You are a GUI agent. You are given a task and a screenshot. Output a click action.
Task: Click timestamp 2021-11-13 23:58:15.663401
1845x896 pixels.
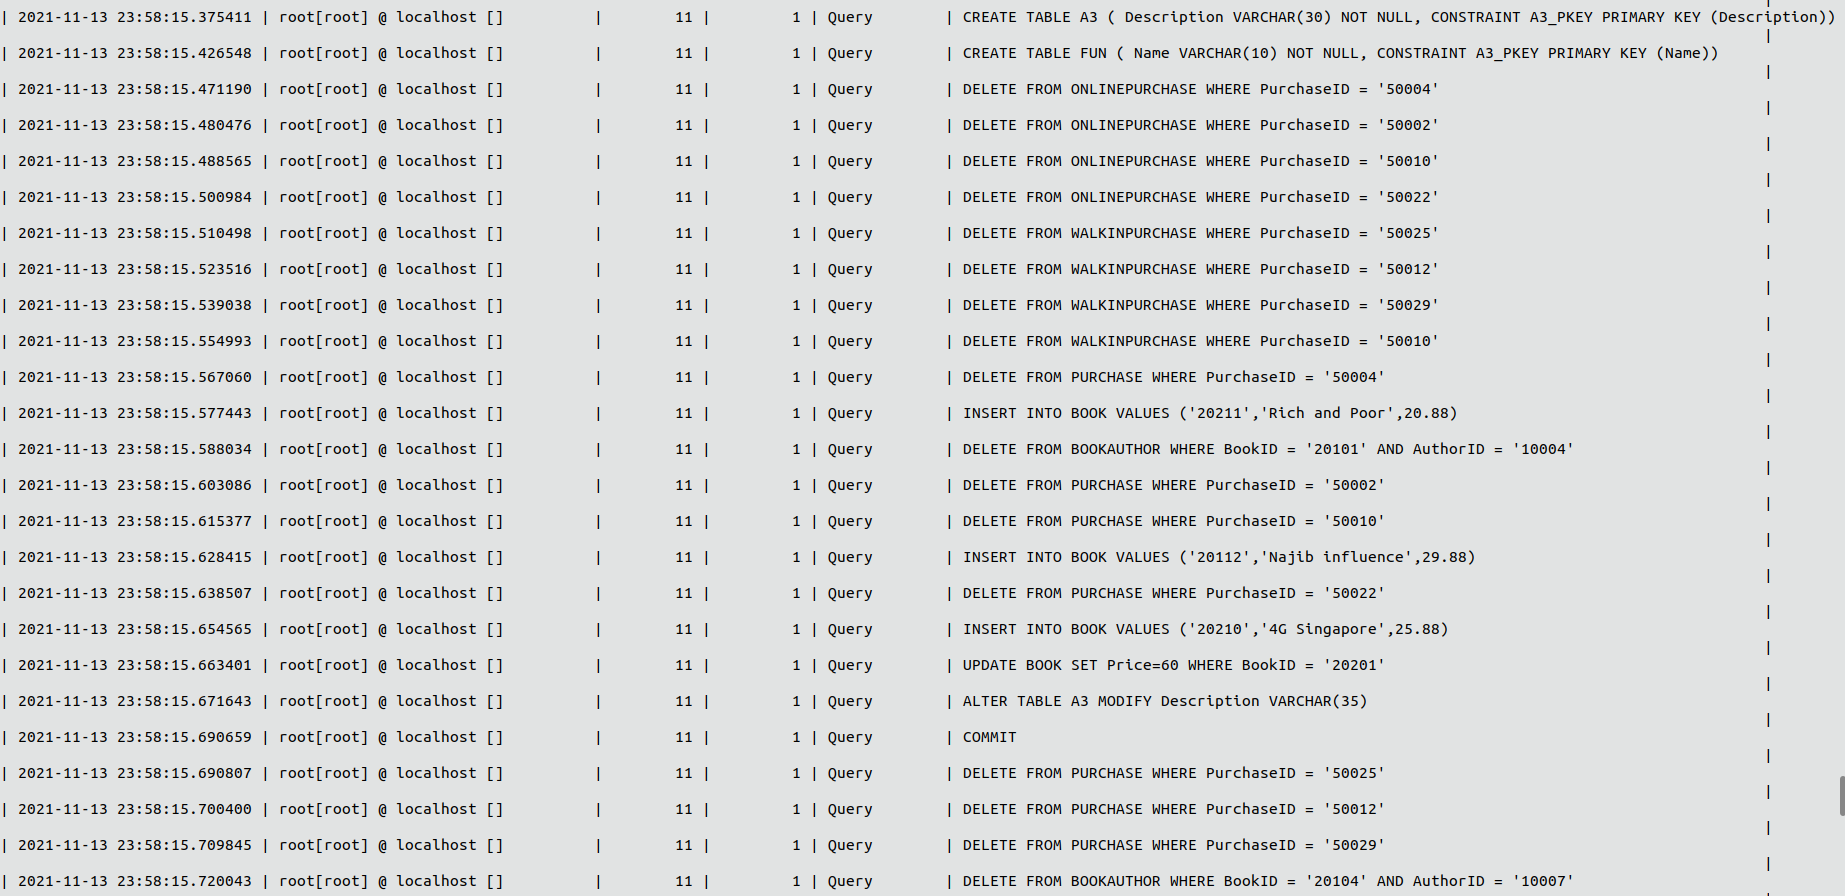[135, 665]
